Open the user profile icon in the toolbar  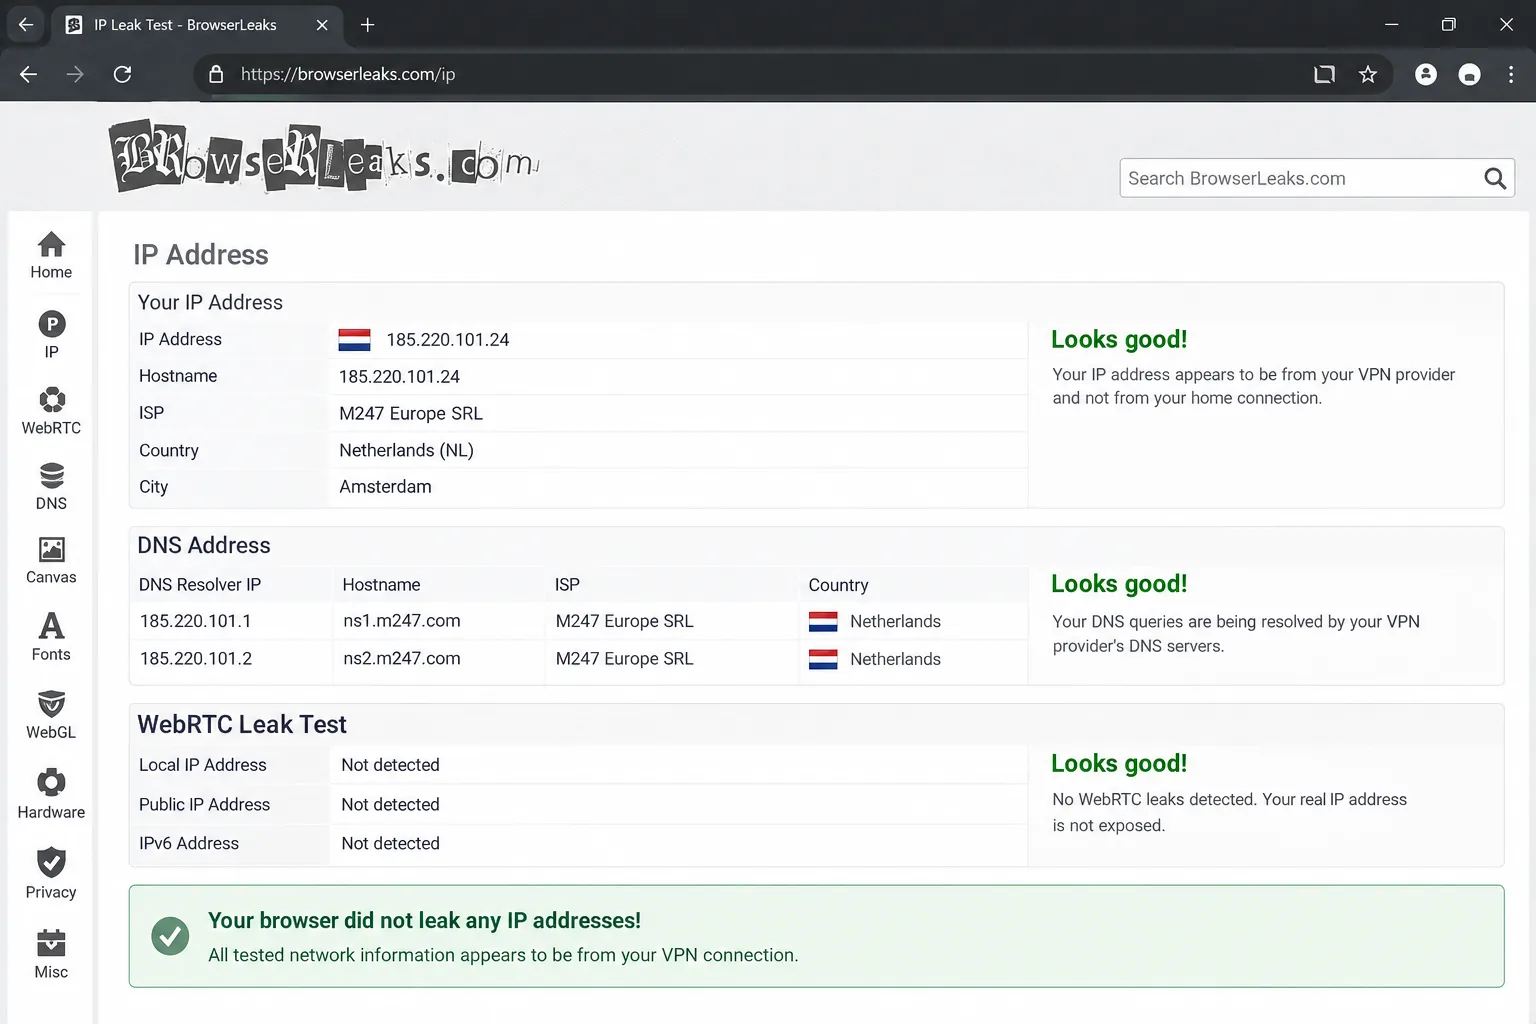(x=1426, y=74)
